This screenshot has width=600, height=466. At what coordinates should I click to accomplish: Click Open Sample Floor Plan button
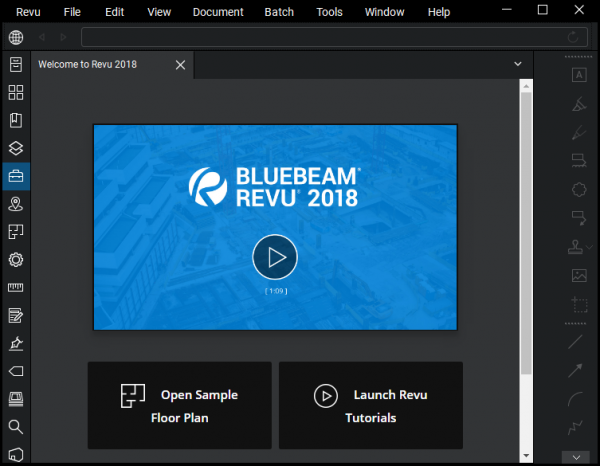pyautogui.click(x=179, y=406)
